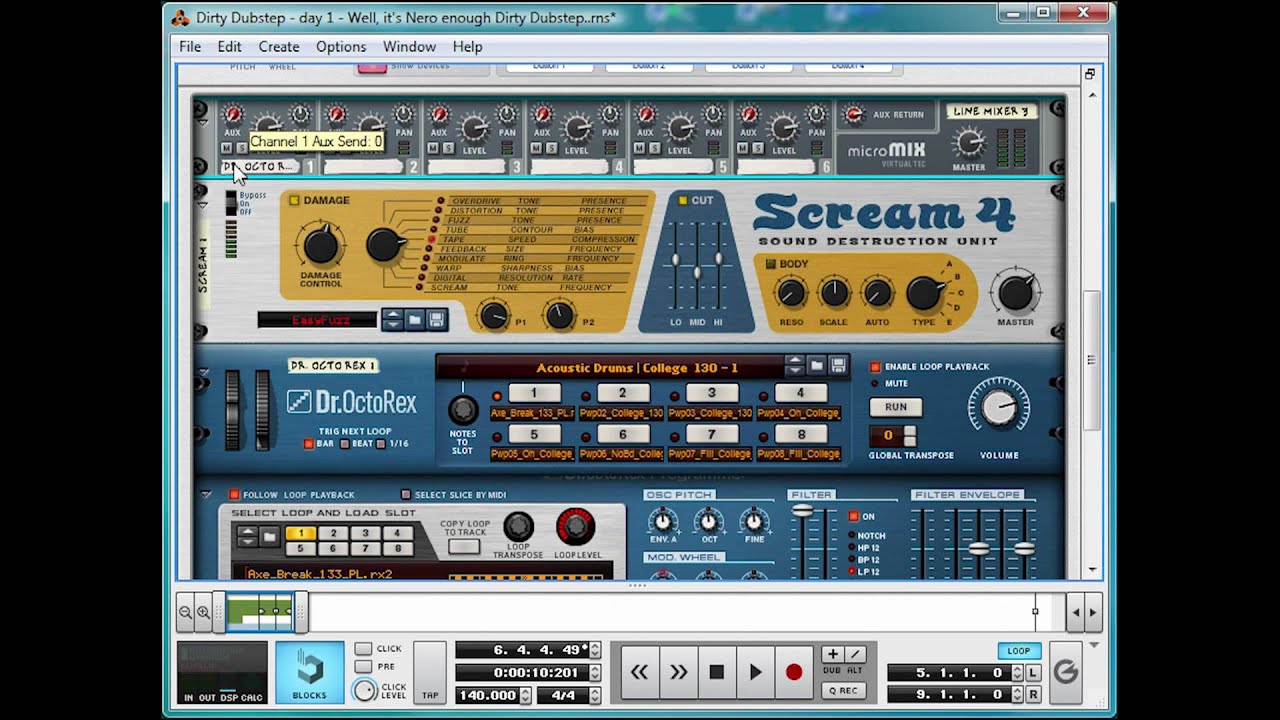Open the File menu

tap(190, 47)
